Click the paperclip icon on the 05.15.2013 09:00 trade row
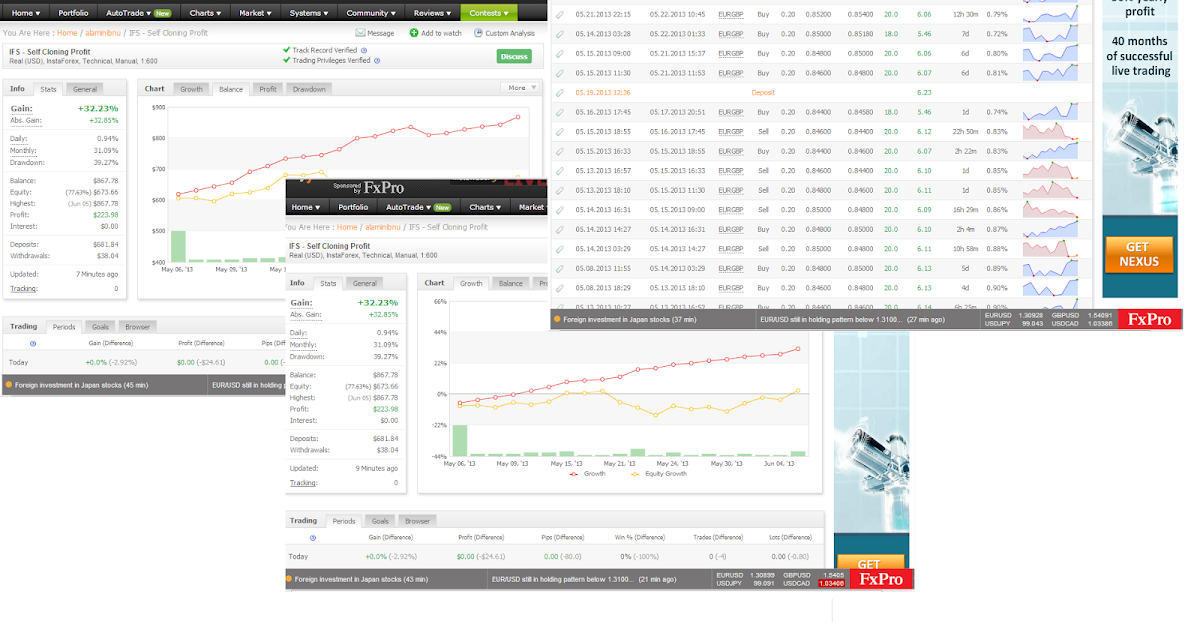 tap(559, 53)
